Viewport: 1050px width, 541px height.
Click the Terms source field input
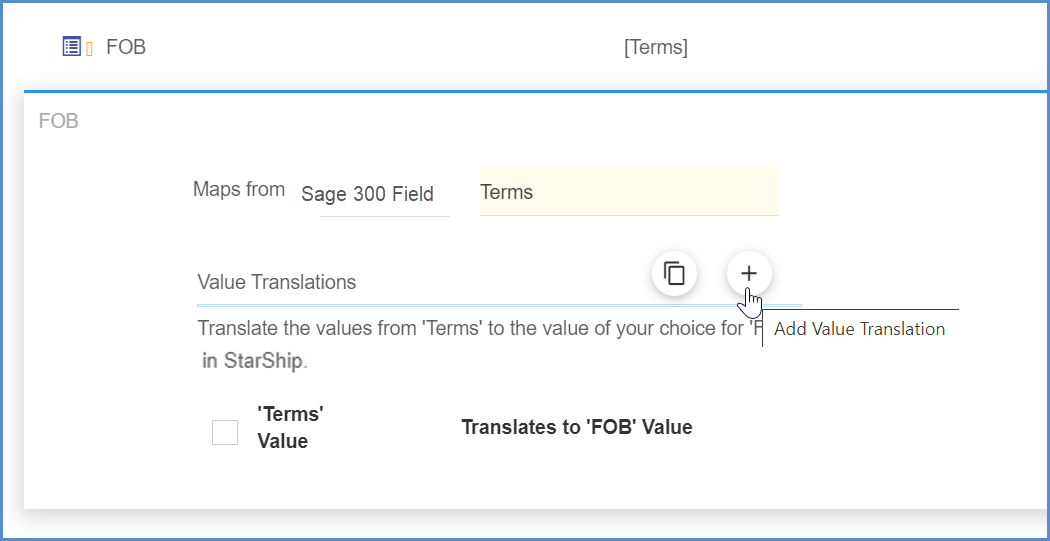click(x=628, y=192)
